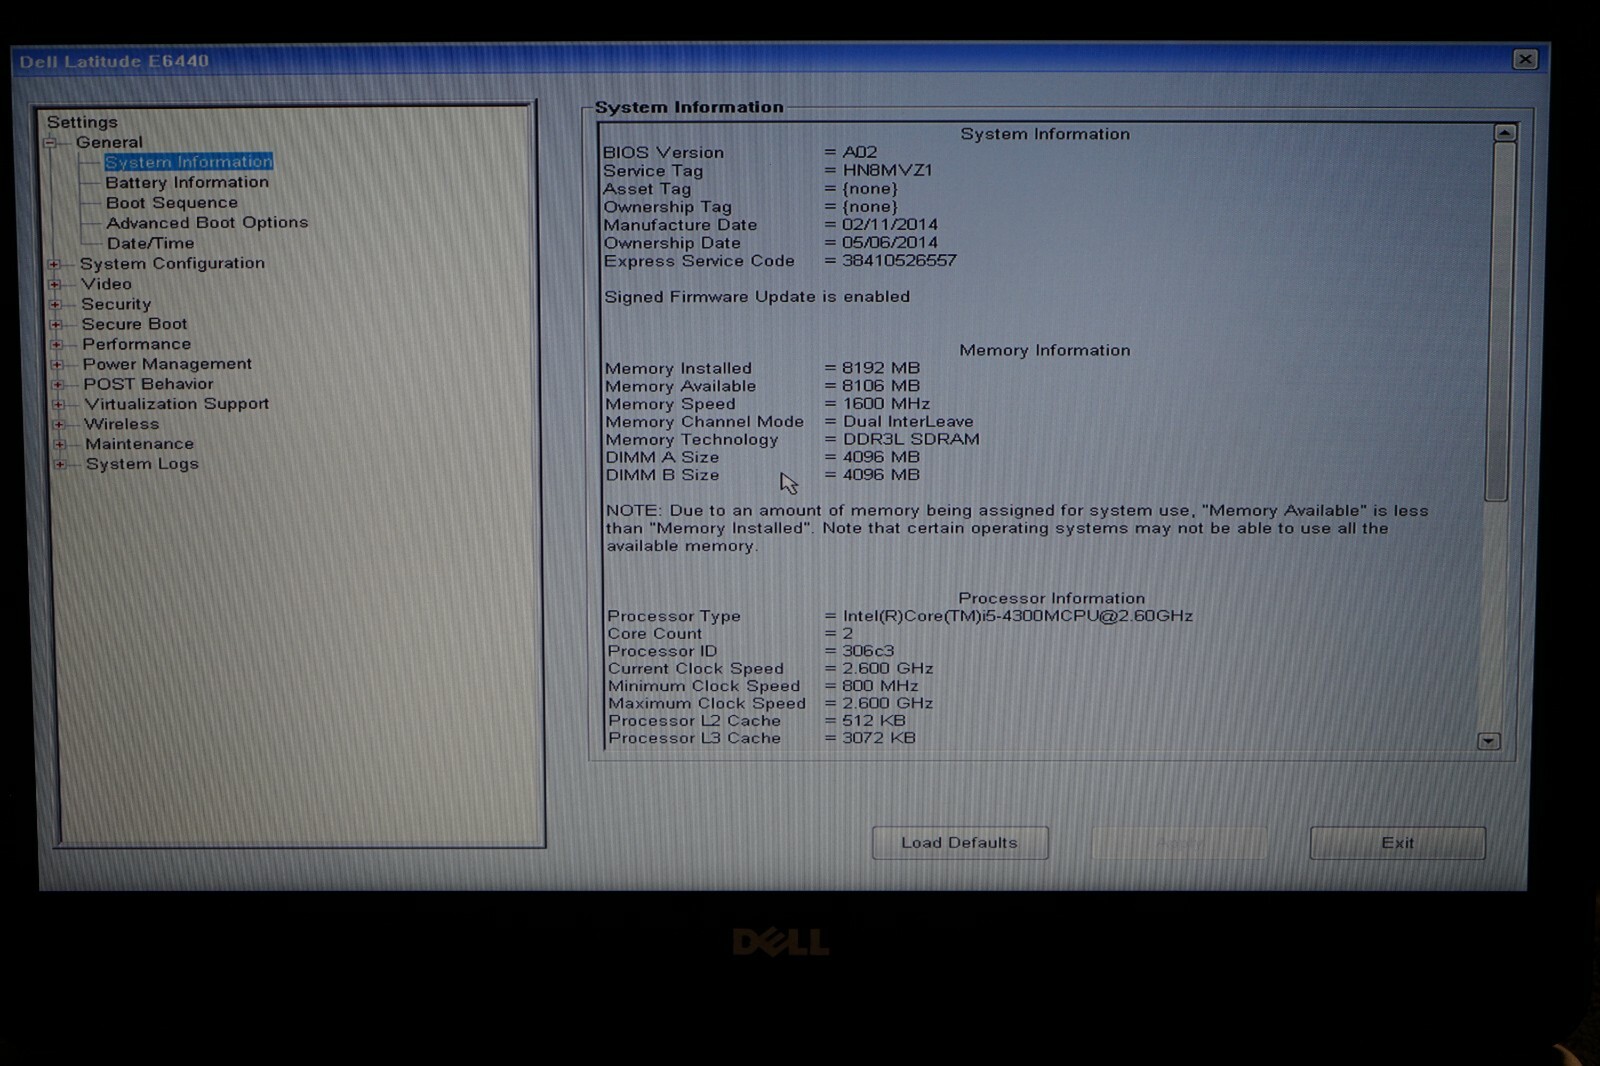Image resolution: width=1600 pixels, height=1066 pixels.
Task: Click the Settings root label
Action: click(82, 122)
